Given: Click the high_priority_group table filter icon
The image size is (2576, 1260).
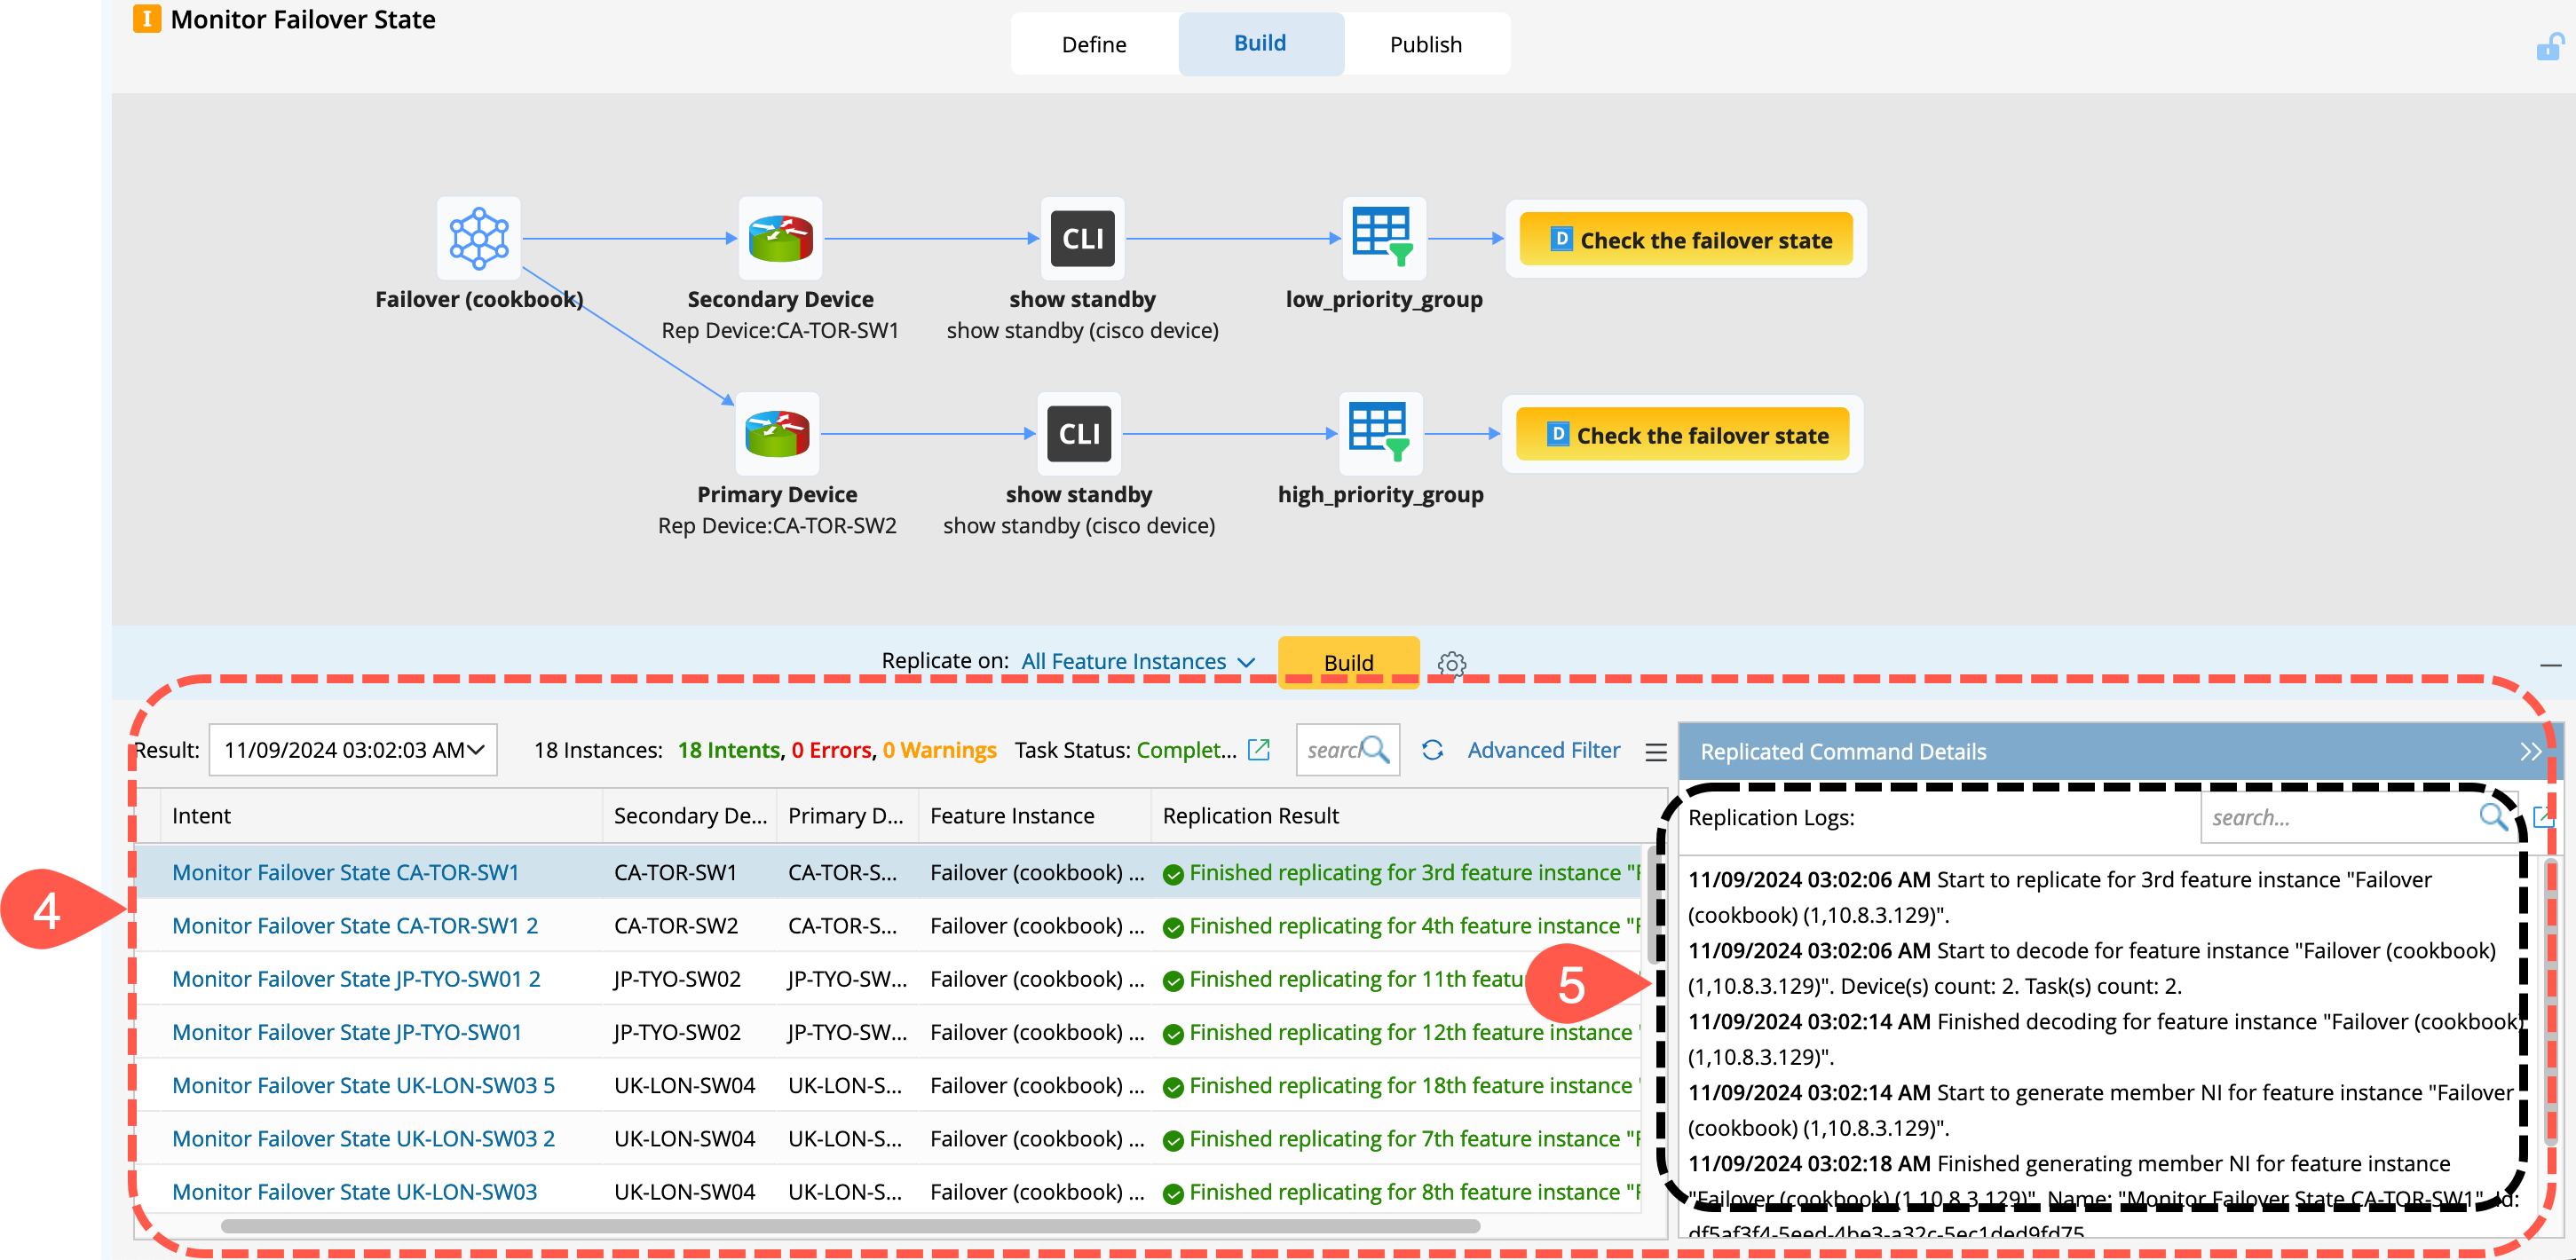Looking at the screenshot, I should click(1379, 433).
